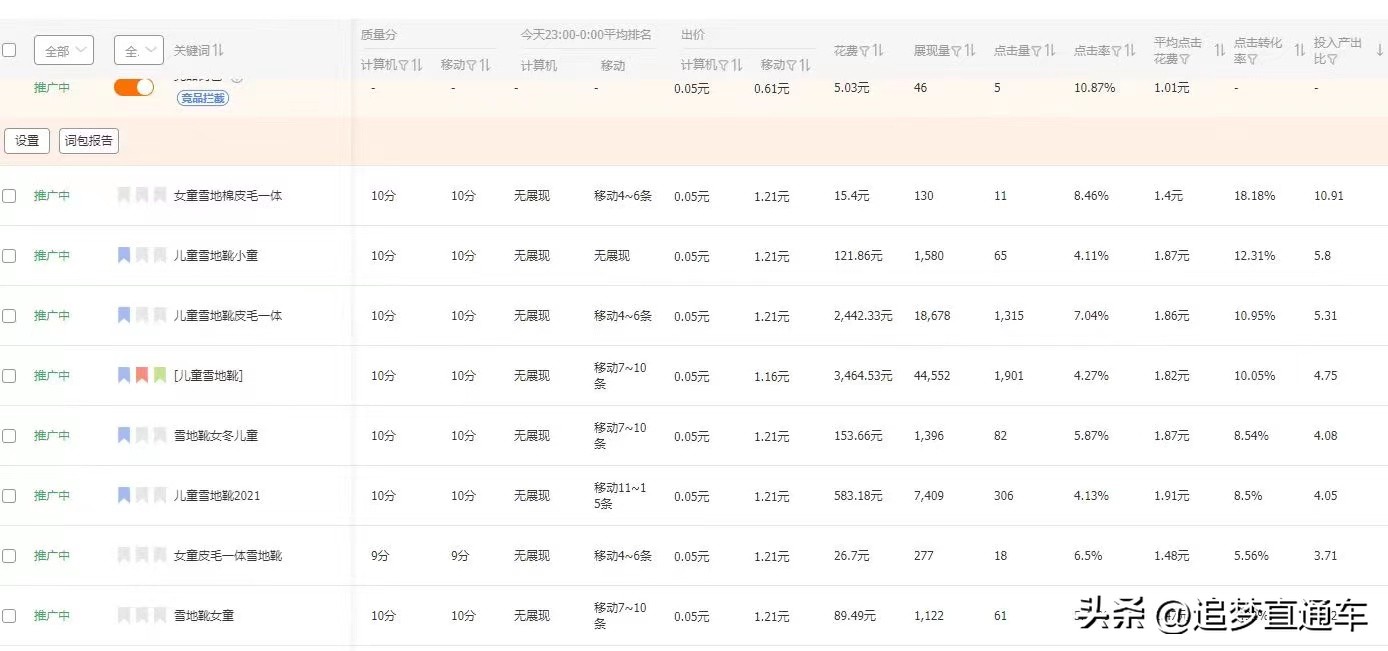Open the 词包报告 report
Viewport: 1388px width, 651px height.
point(88,140)
